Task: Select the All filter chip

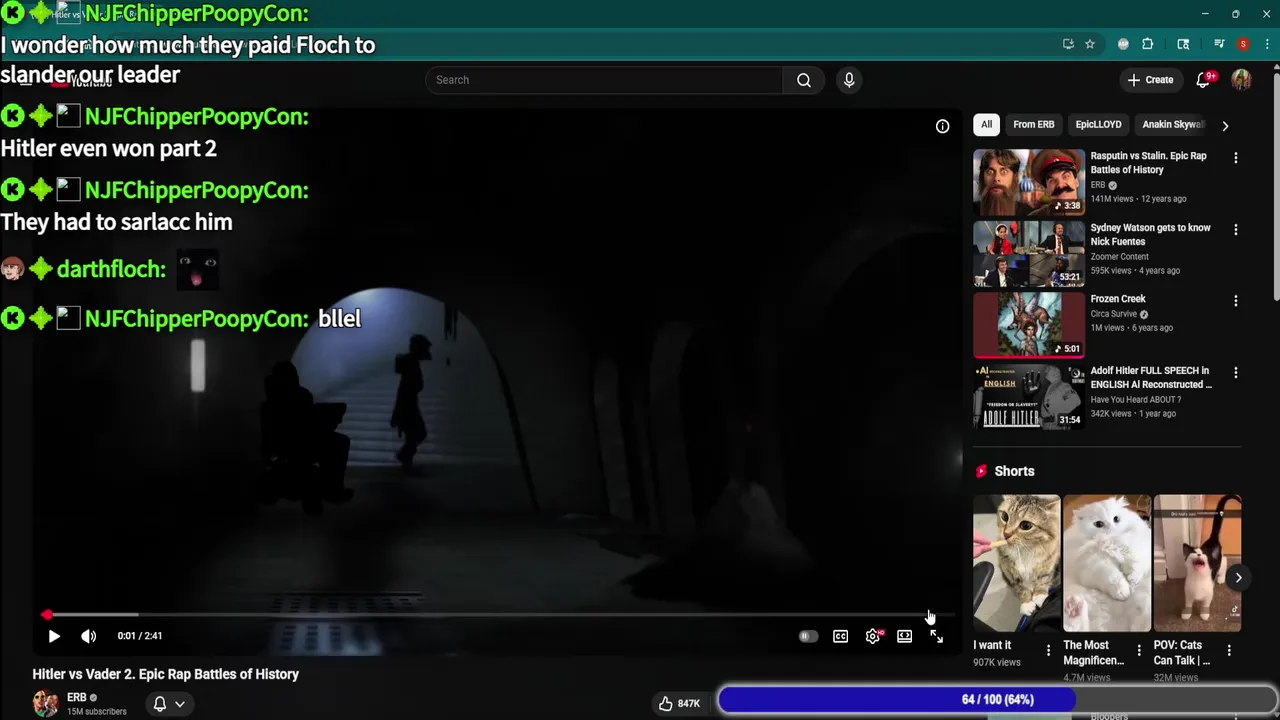Action: coord(986,124)
